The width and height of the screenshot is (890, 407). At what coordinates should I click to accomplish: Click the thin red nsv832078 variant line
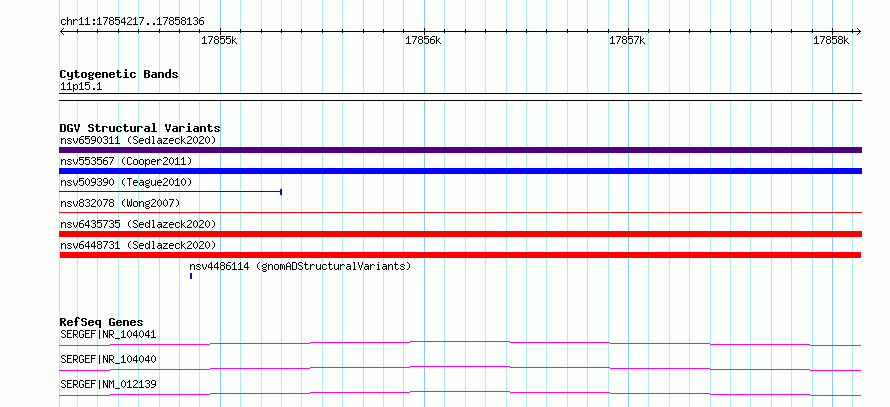tap(460, 213)
